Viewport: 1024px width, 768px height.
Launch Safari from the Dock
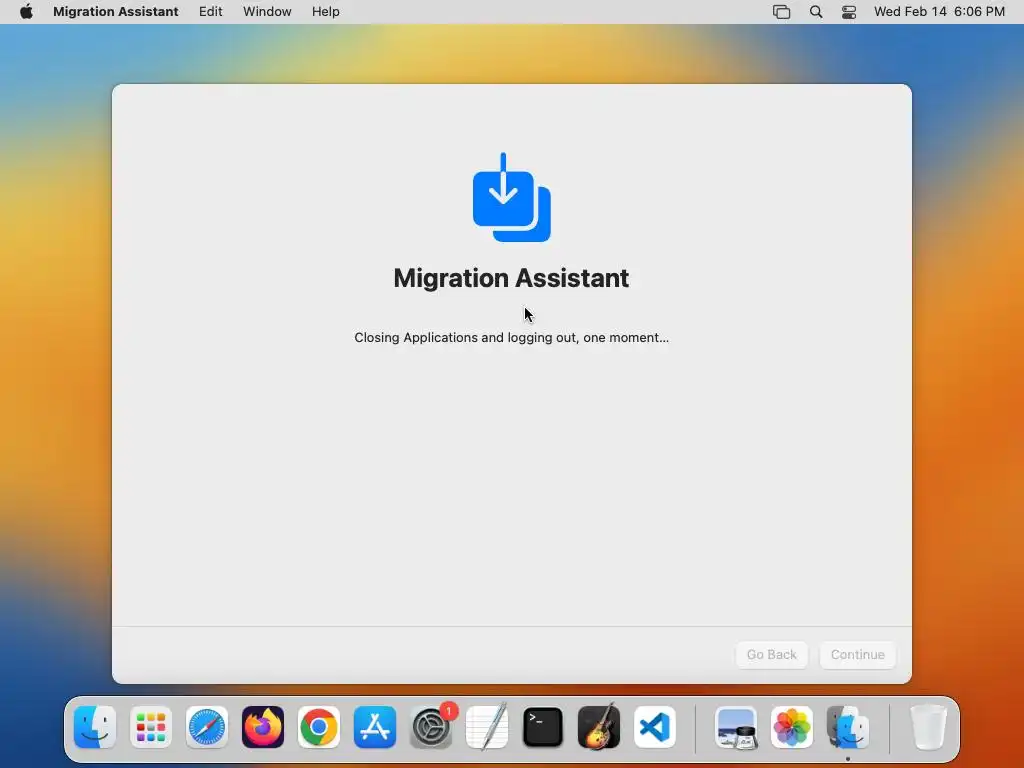click(207, 727)
